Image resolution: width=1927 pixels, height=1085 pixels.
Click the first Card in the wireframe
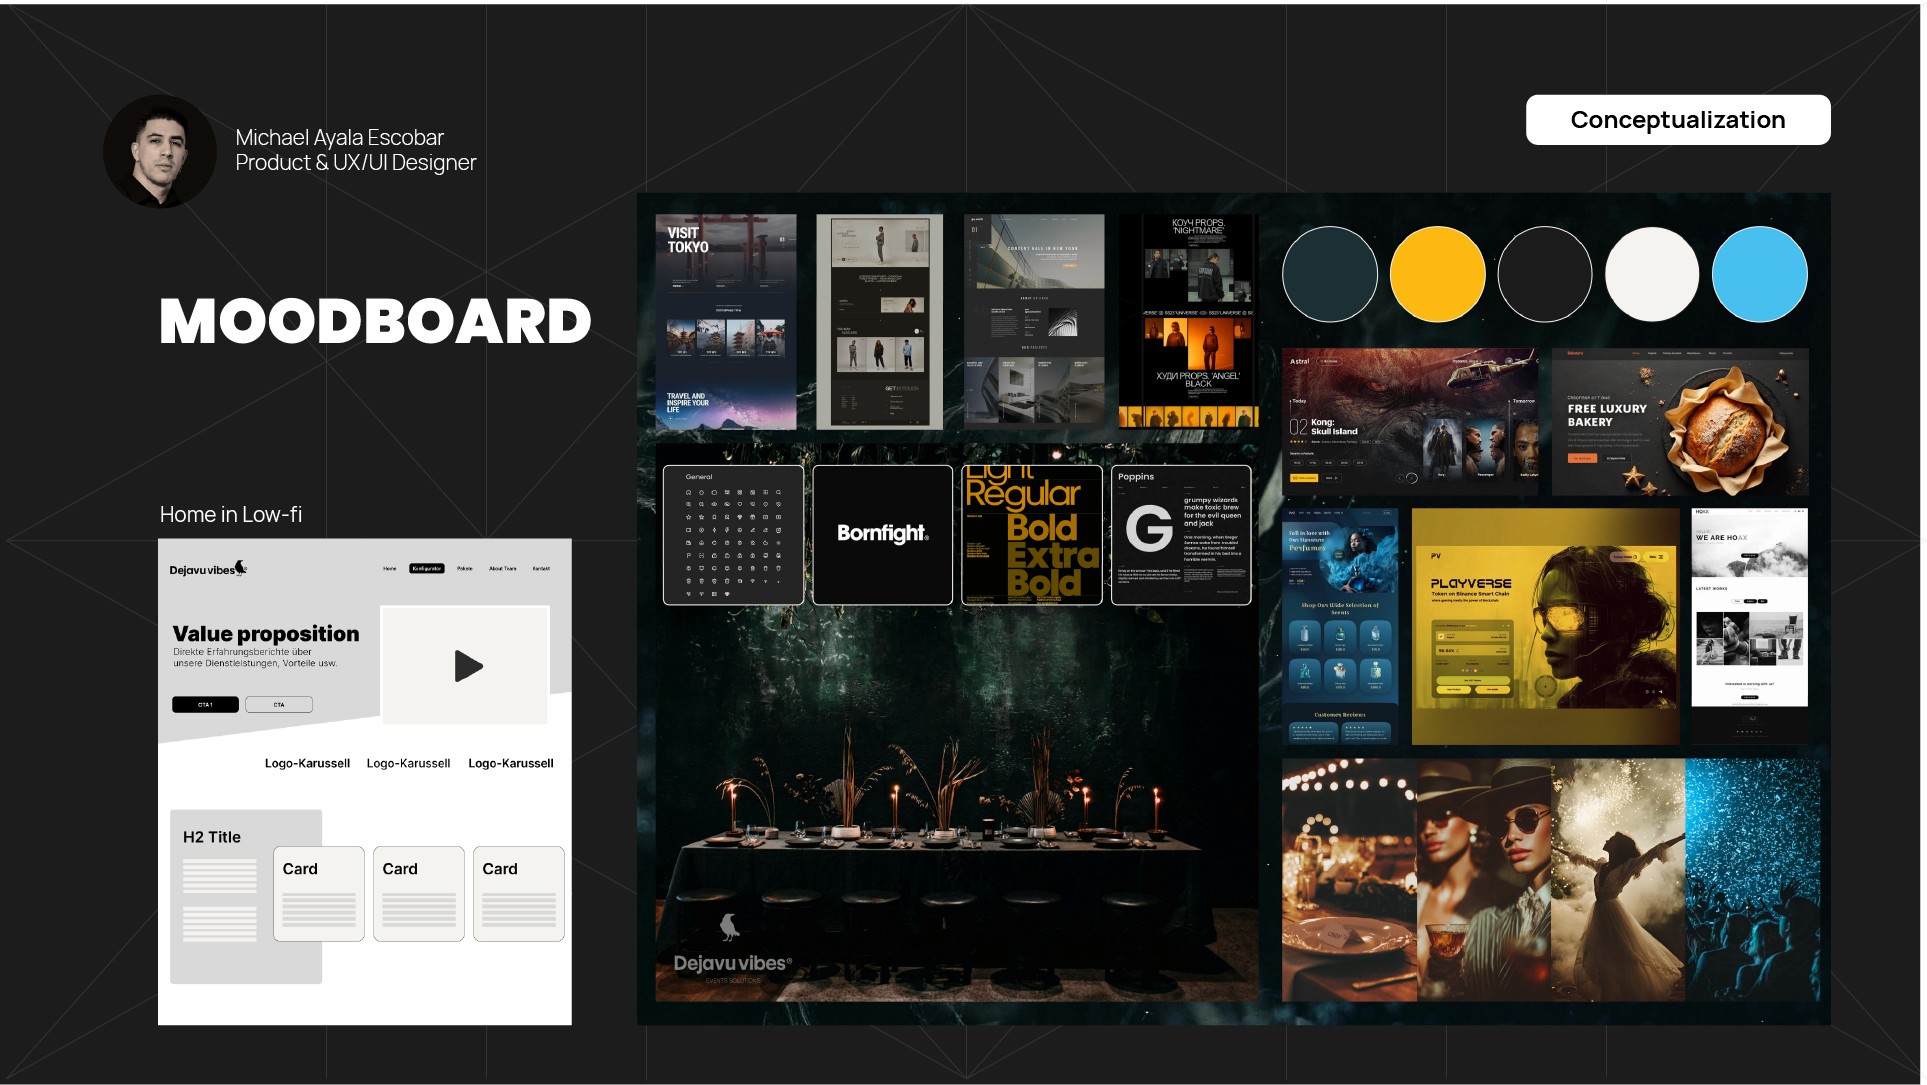tap(319, 894)
